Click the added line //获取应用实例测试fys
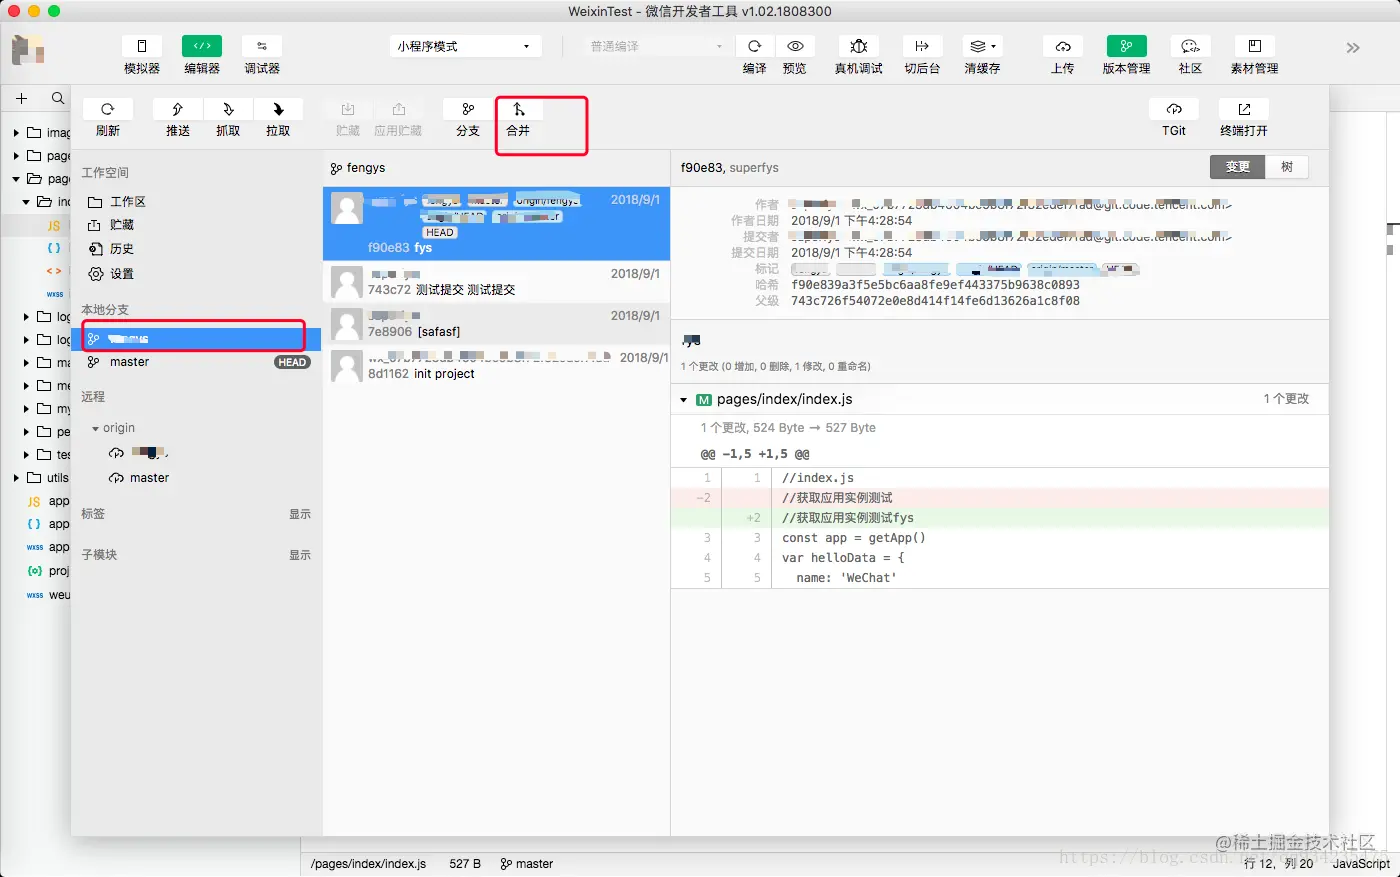1400x877 pixels. tap(848, 518)
